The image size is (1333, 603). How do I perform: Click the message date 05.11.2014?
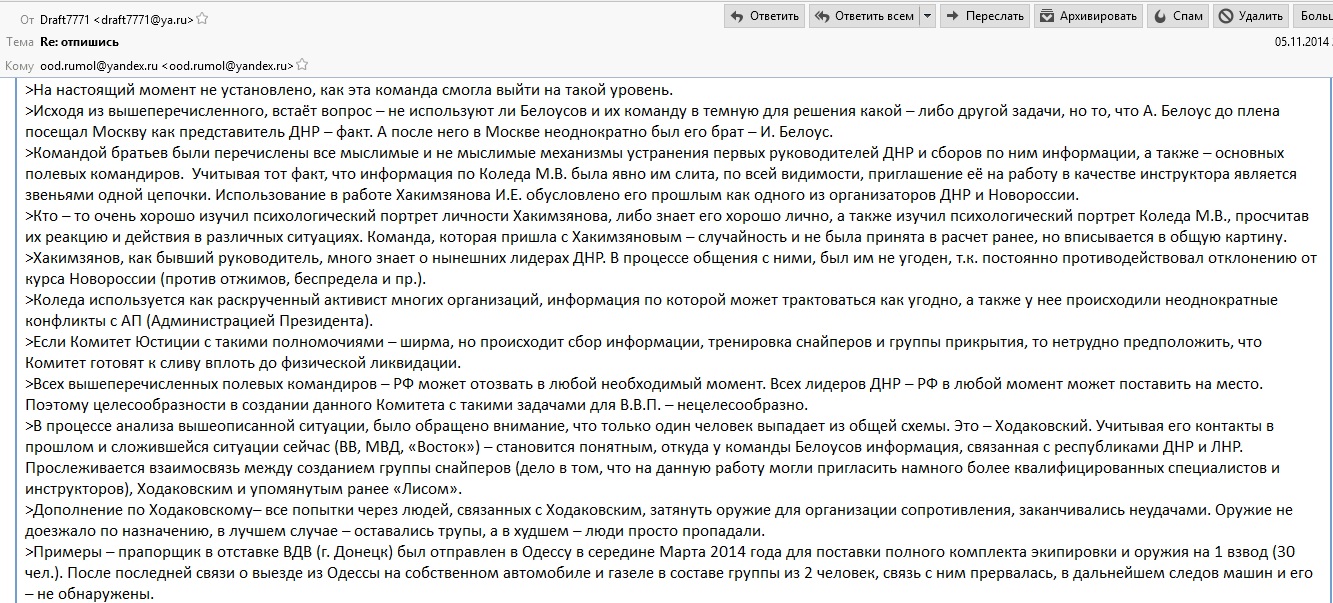tap(1302, 42)
